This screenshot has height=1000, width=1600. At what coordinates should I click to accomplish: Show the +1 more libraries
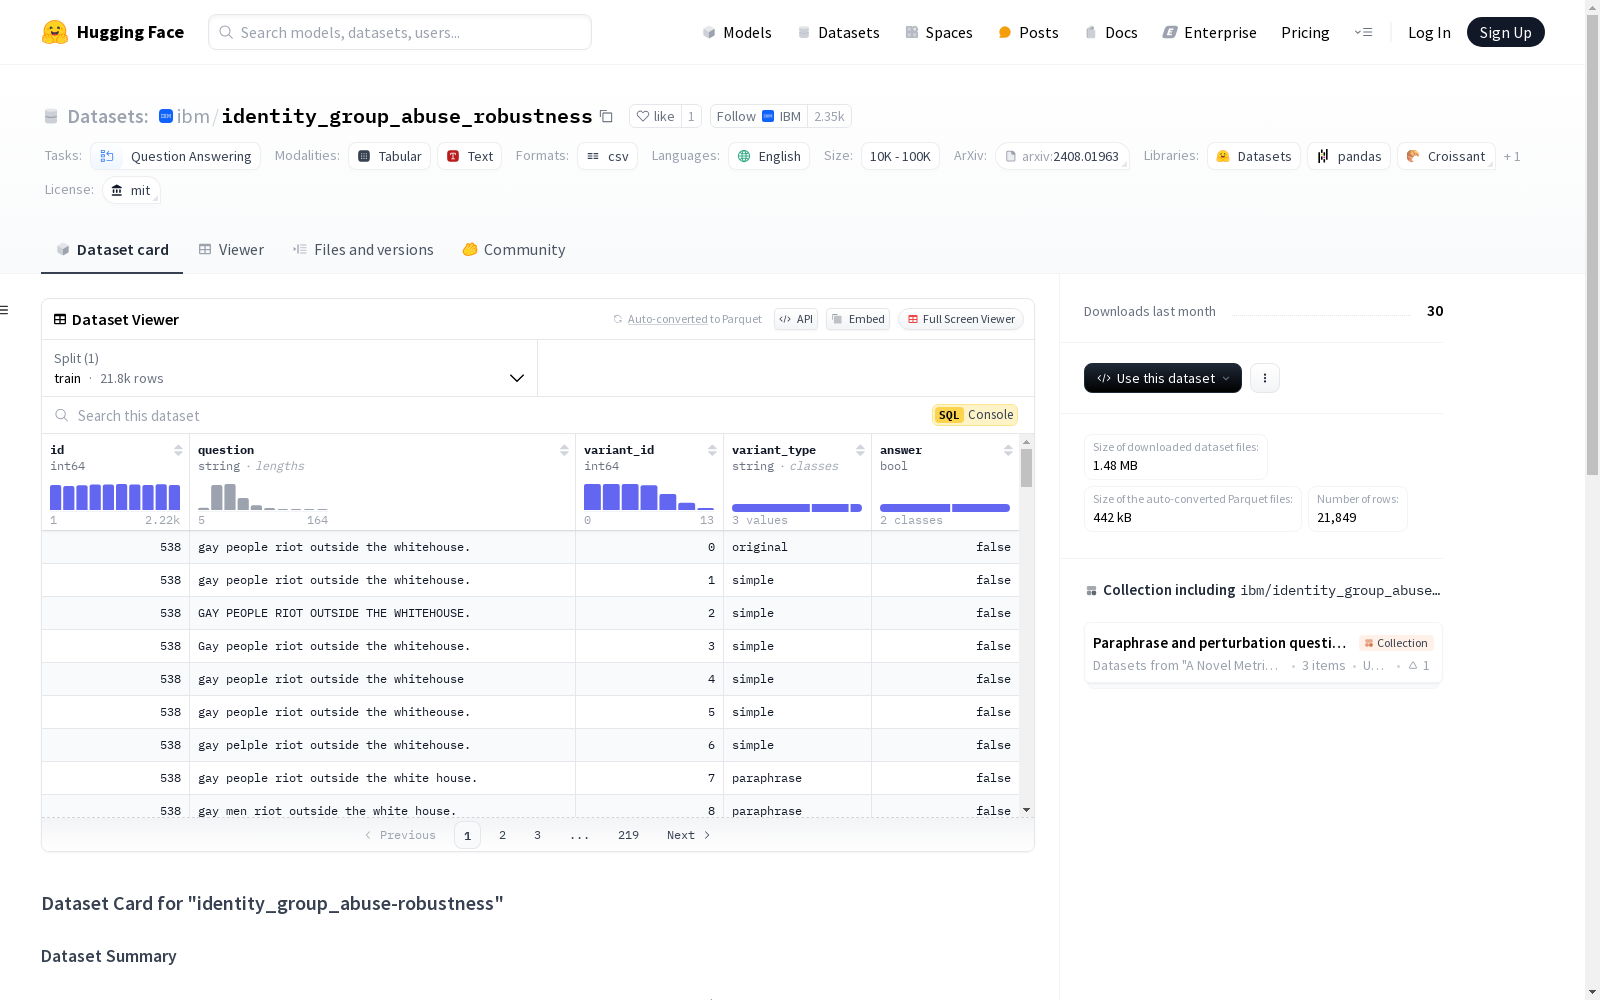(1512, 156)
